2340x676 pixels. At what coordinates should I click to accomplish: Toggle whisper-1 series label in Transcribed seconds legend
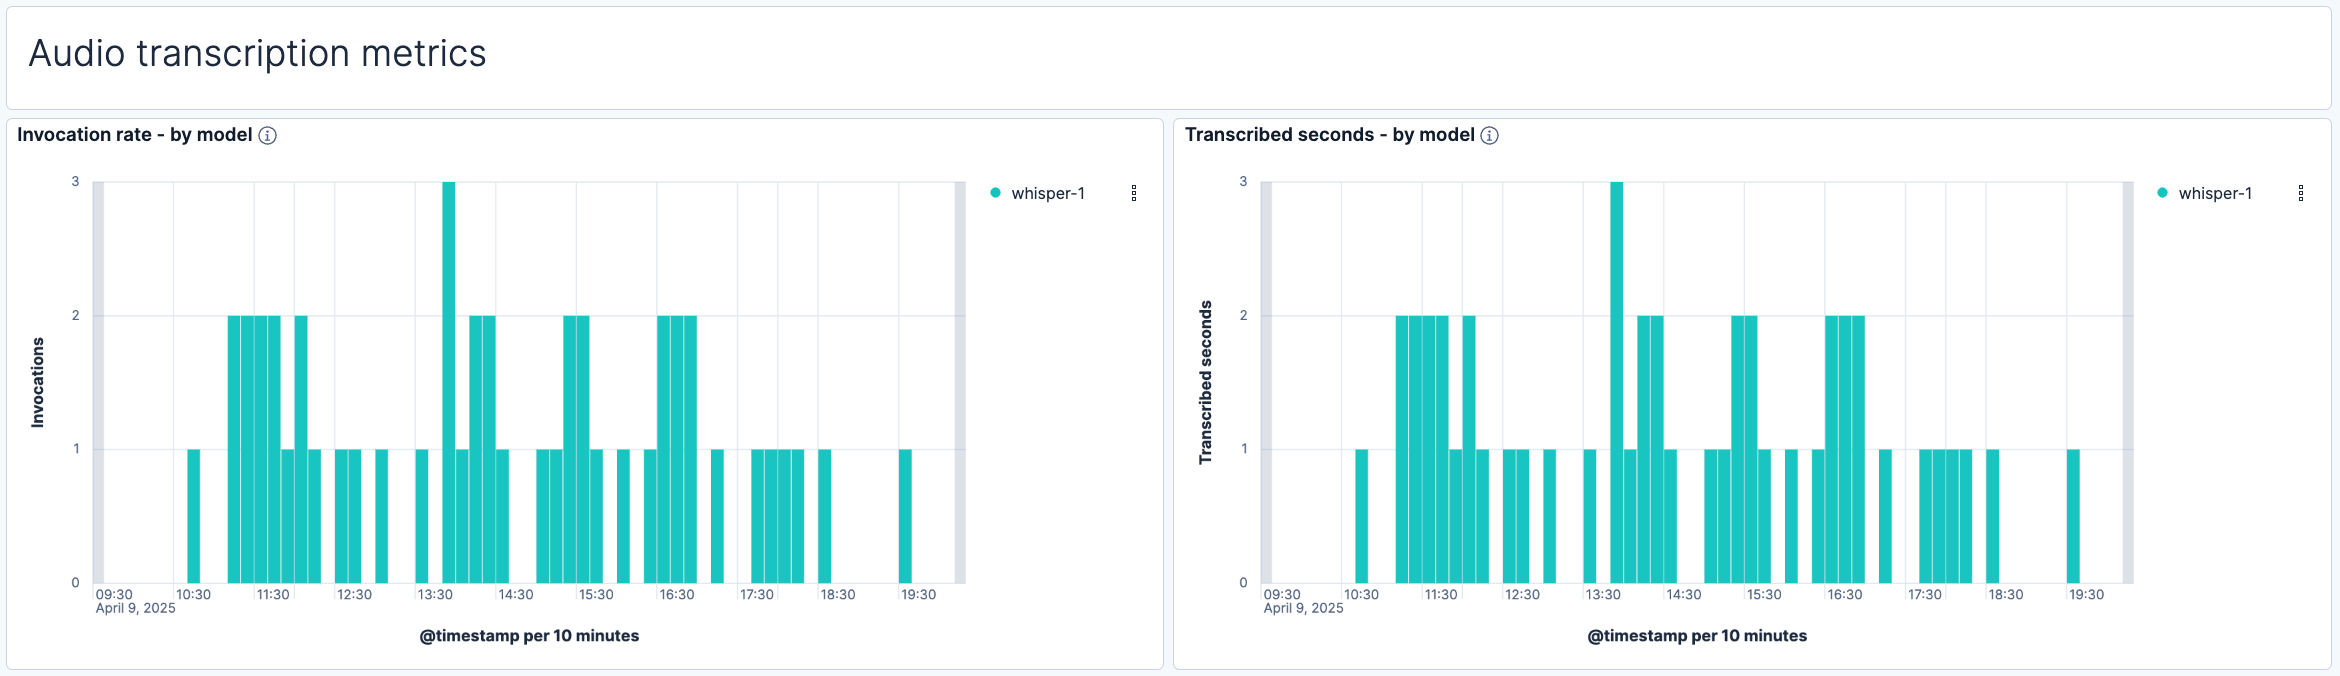click(2215, 193)
